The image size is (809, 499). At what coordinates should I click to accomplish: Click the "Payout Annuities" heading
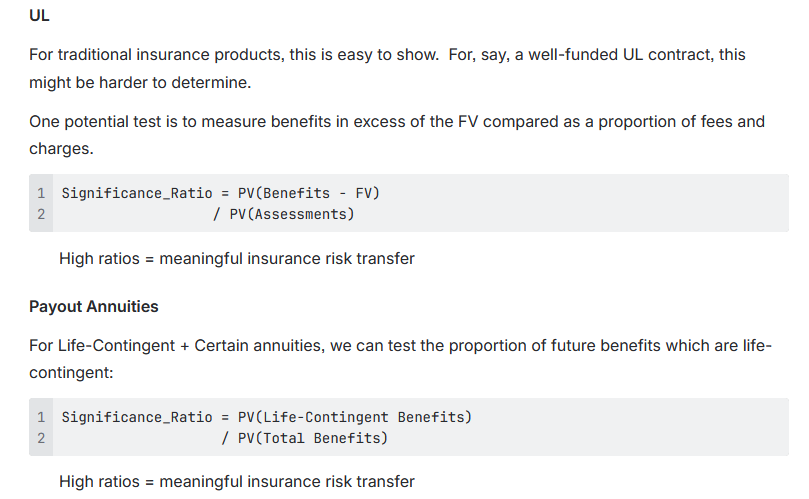(x=93, y=306)
